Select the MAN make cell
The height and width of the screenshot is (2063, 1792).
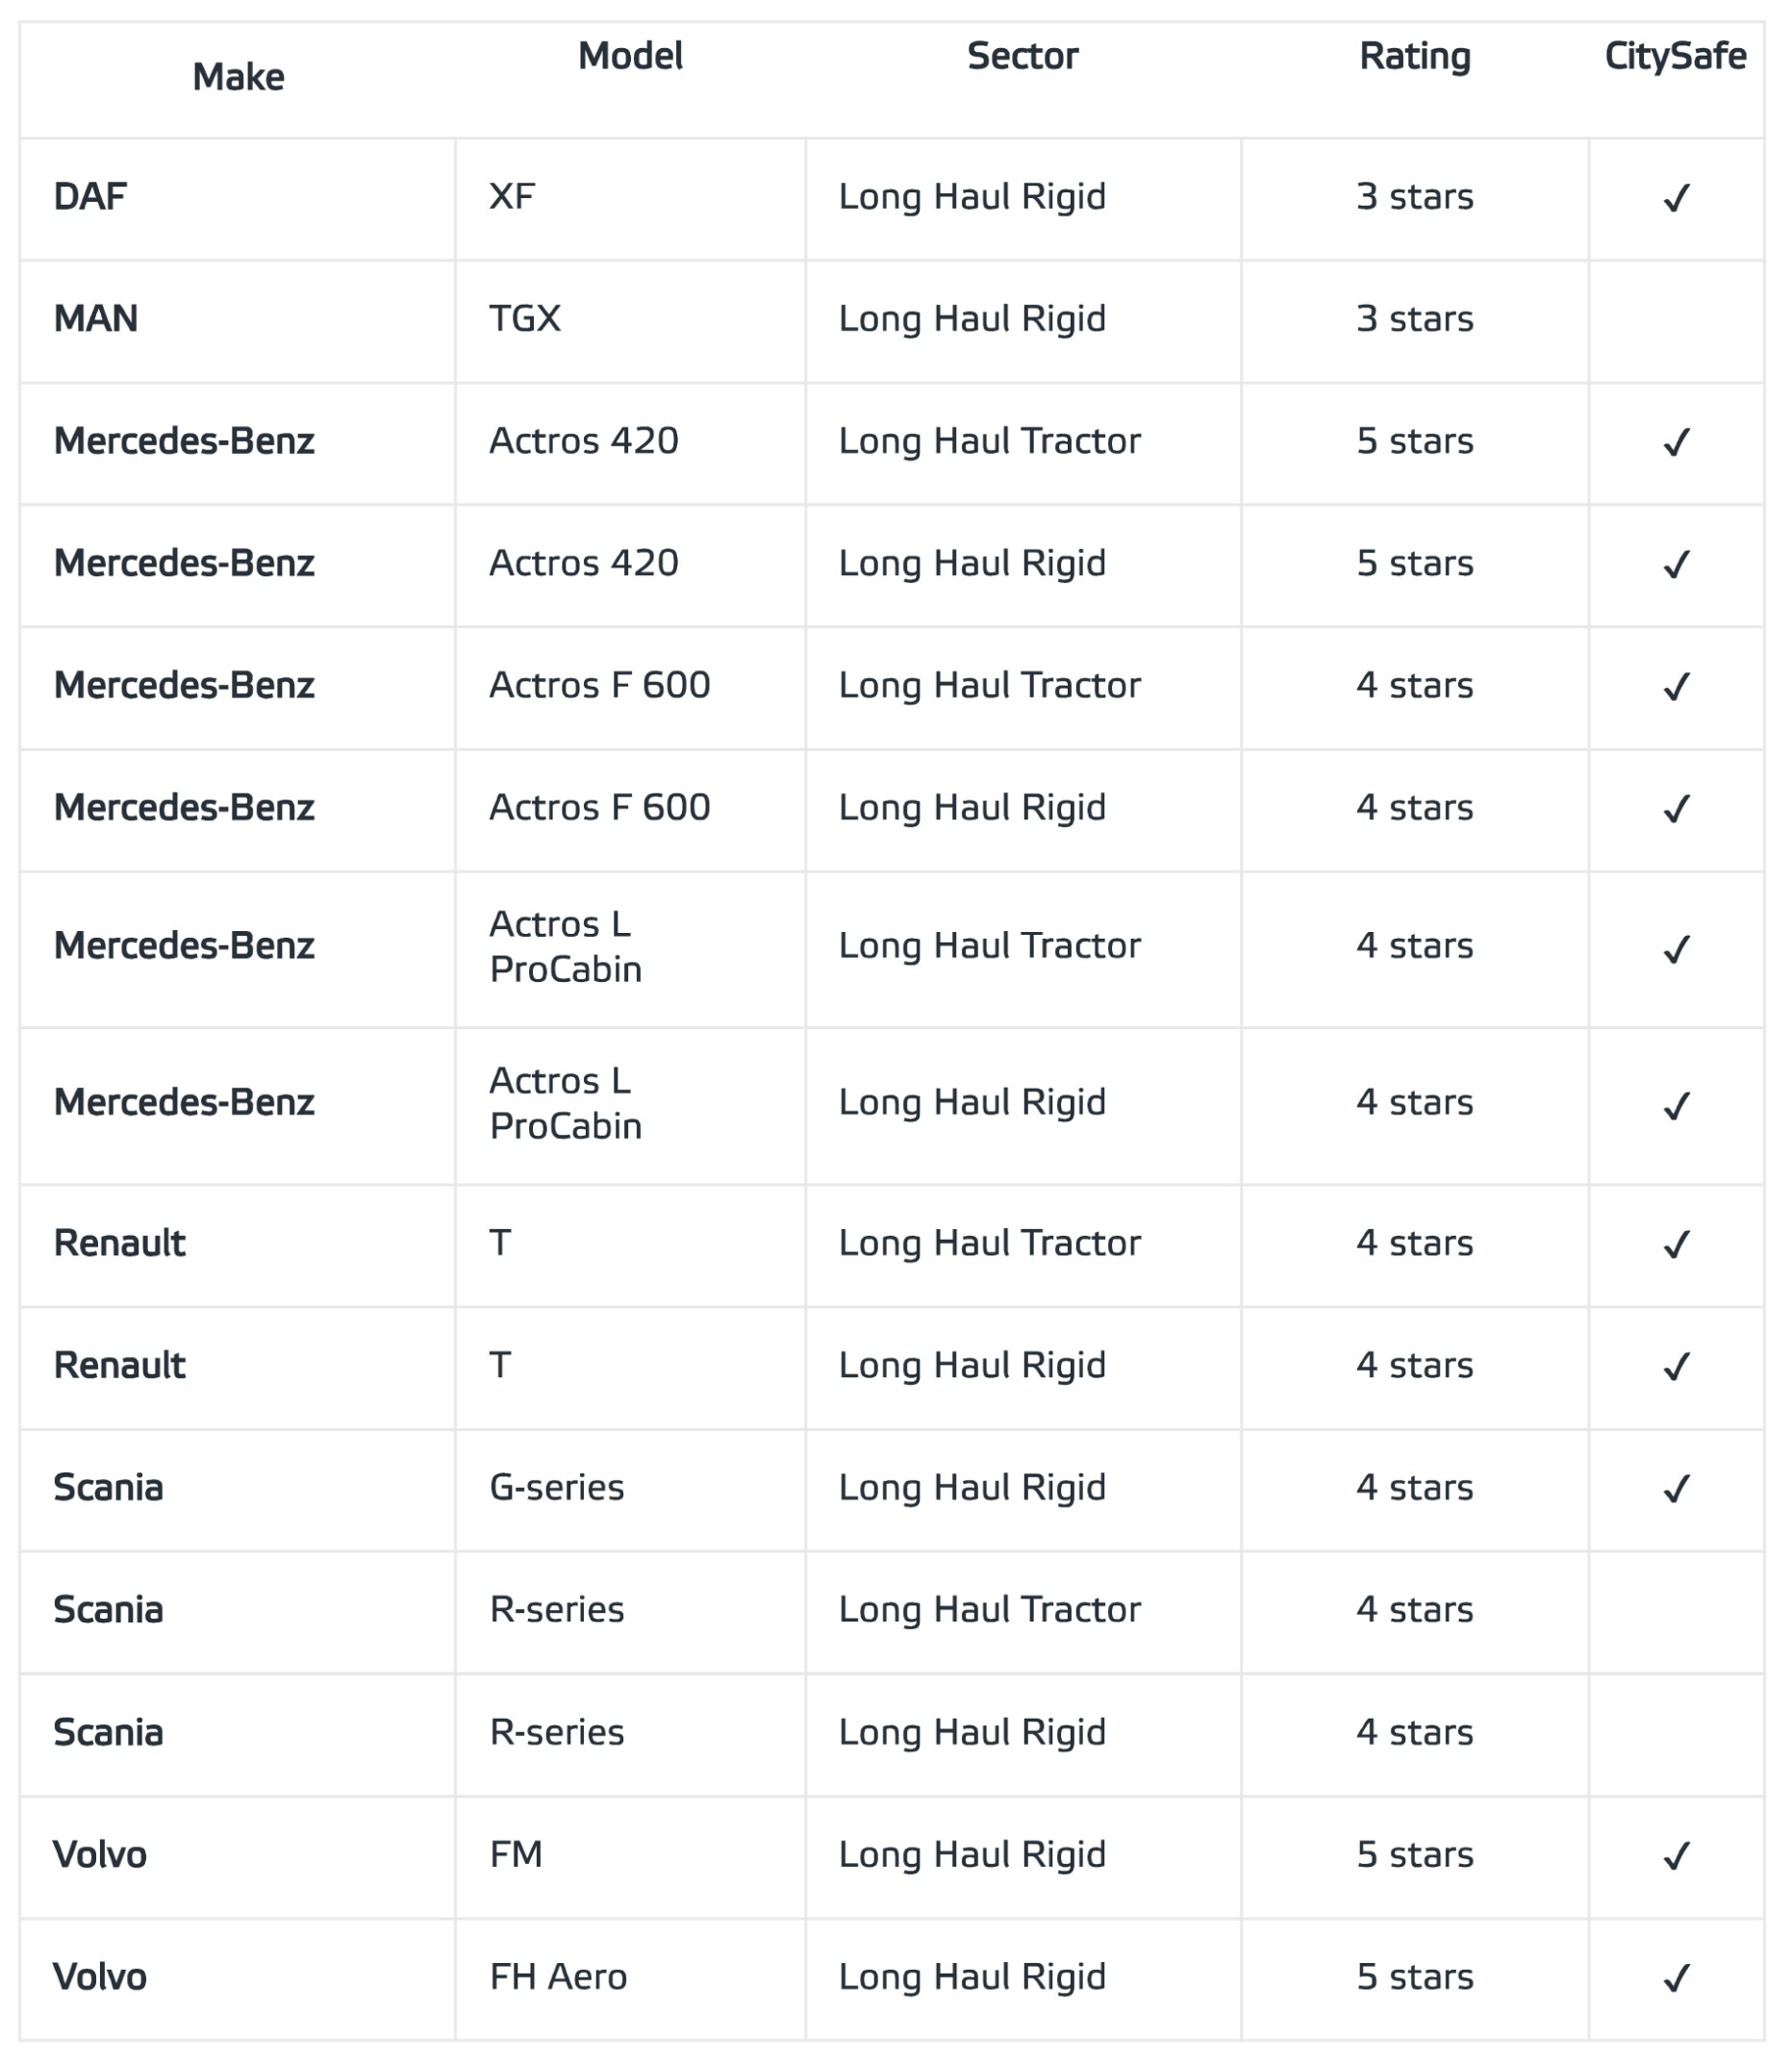(96, 319)
